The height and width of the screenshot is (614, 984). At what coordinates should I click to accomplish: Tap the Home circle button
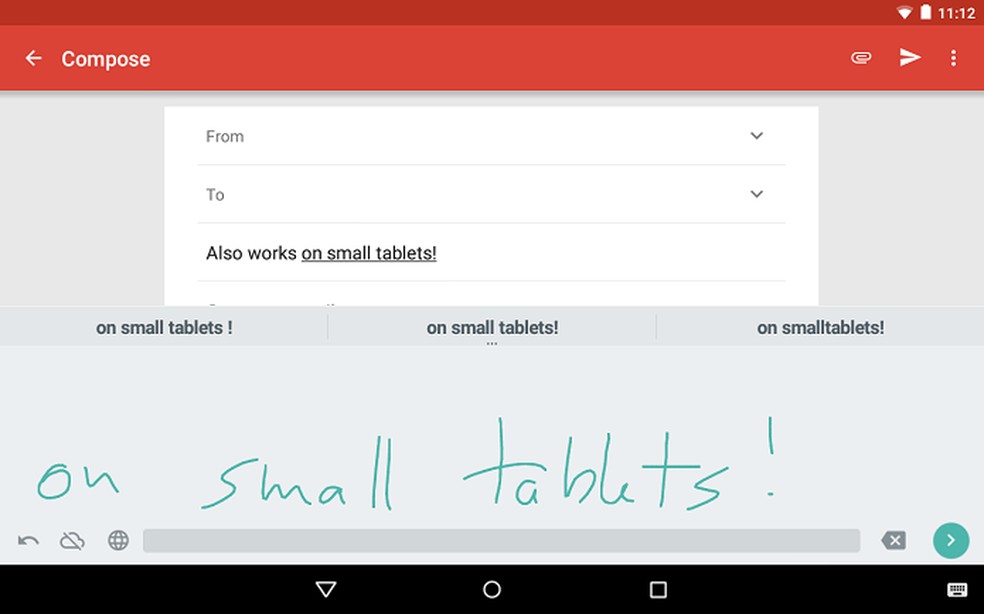[491, 590]
